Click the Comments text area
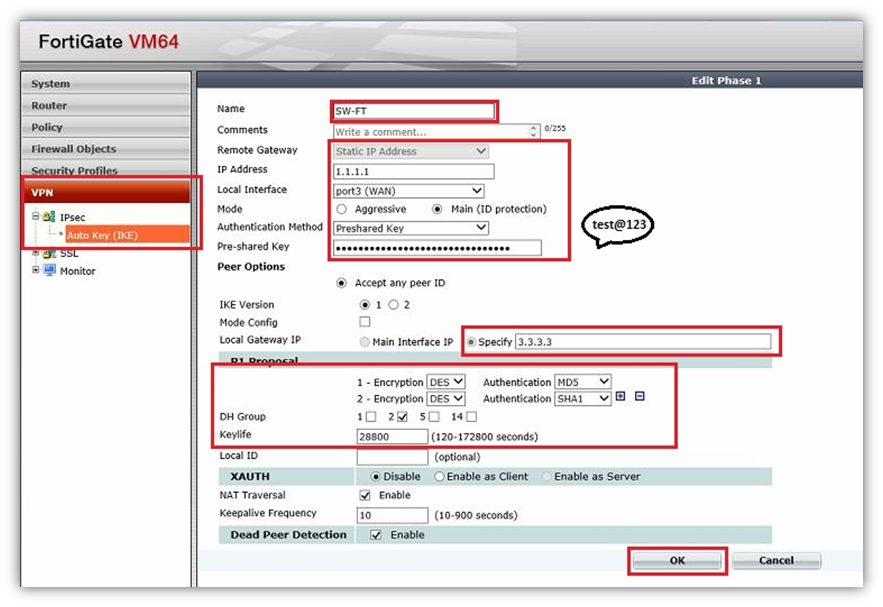 click(436, 132)
